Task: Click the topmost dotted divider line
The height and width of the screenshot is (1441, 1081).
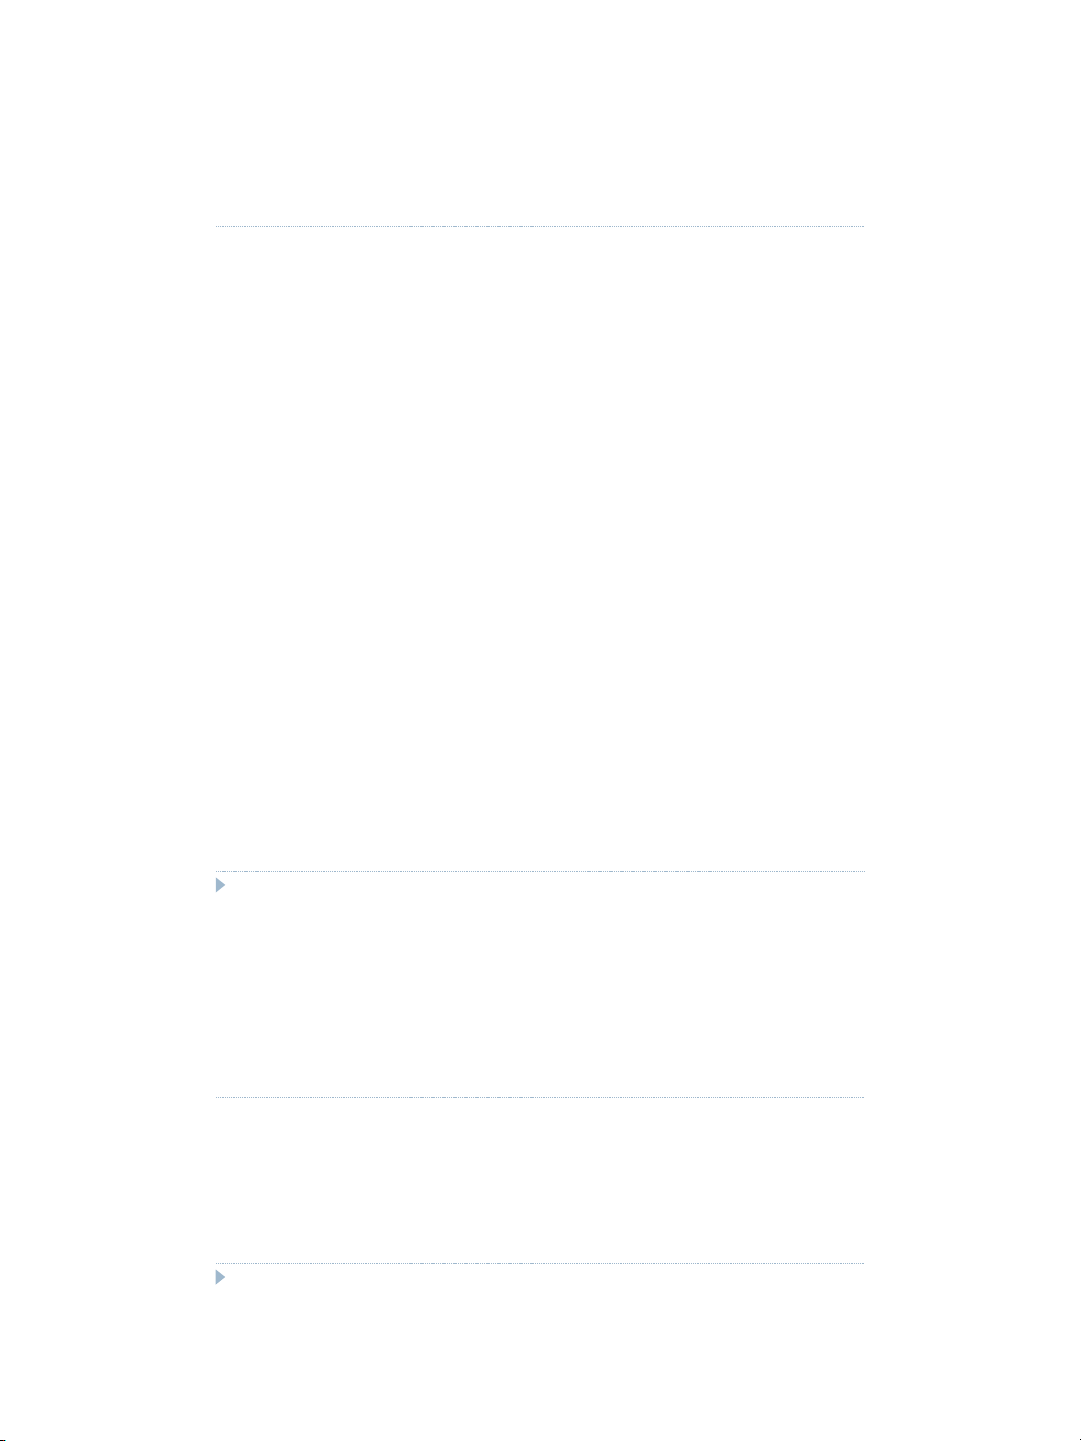Action: pos(540,227)
